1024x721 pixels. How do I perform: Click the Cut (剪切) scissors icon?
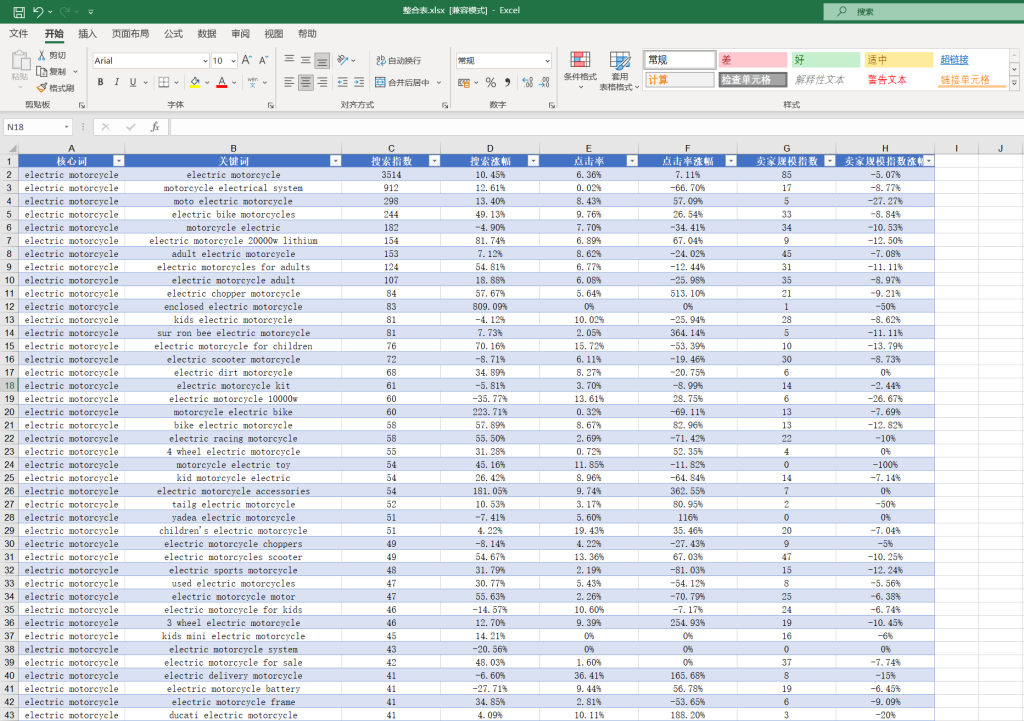coord(42,56)
